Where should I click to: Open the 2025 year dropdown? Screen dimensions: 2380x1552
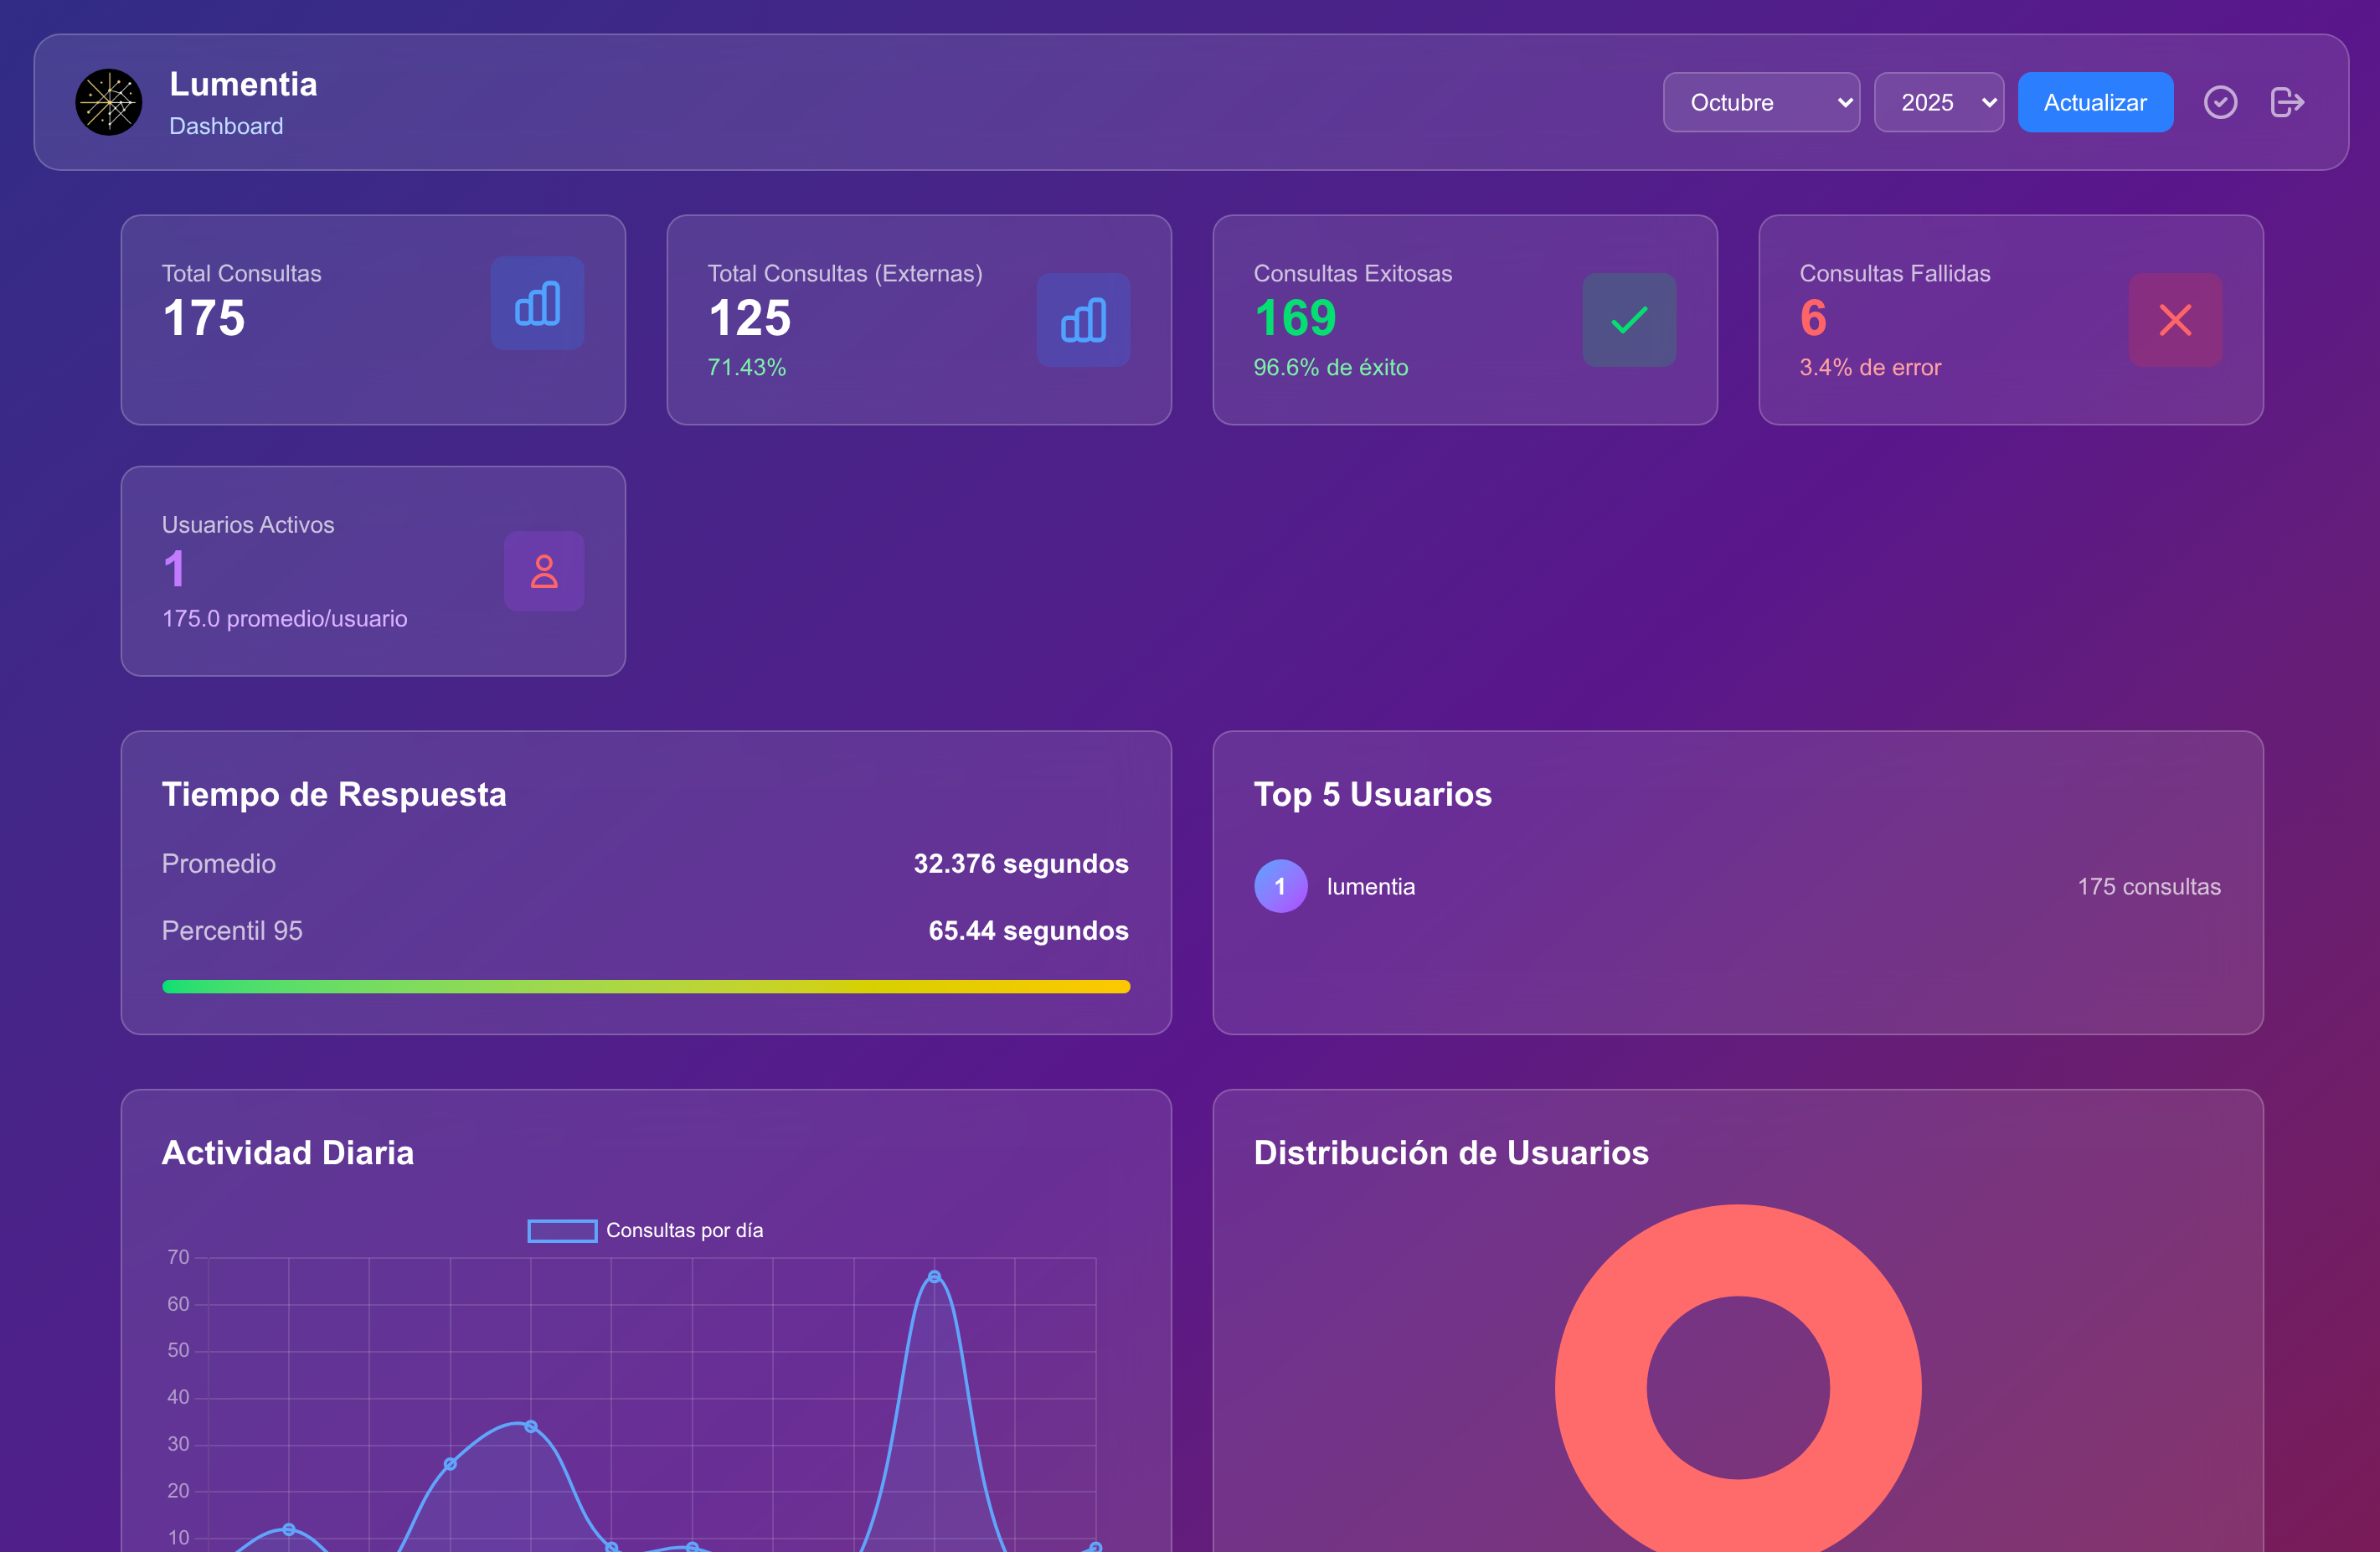click(x=1938, y=101)
